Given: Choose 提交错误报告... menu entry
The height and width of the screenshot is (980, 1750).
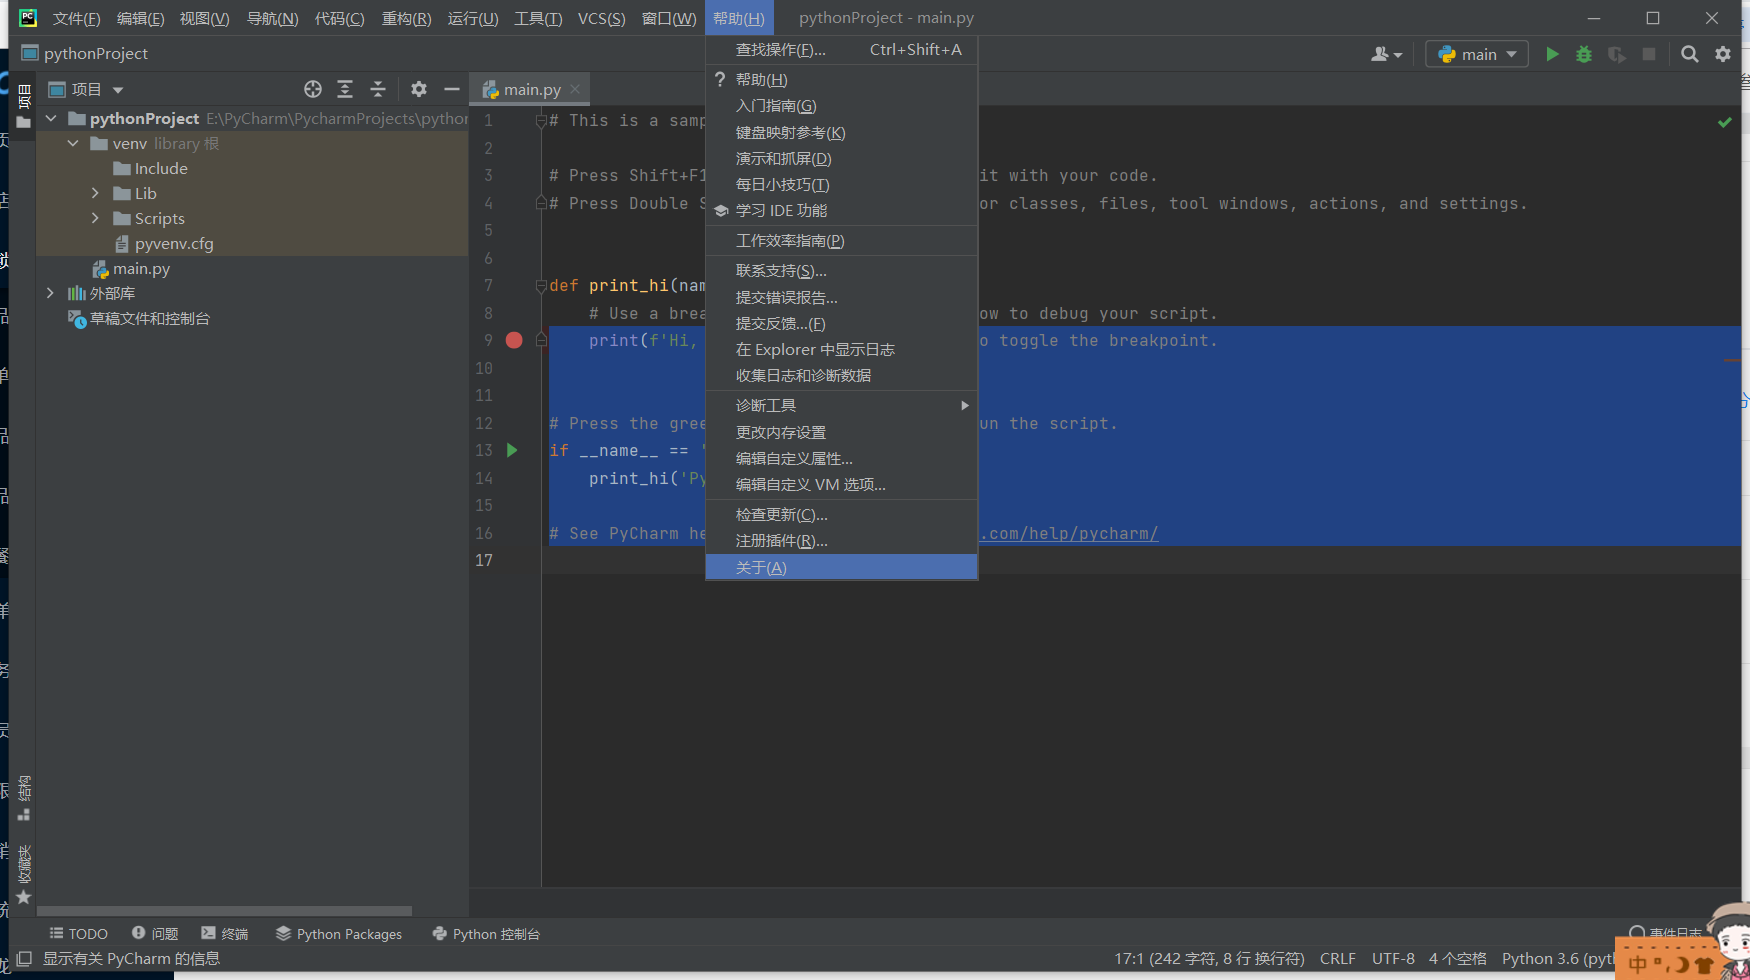Looking at the screenshot, I should (841, 297).
